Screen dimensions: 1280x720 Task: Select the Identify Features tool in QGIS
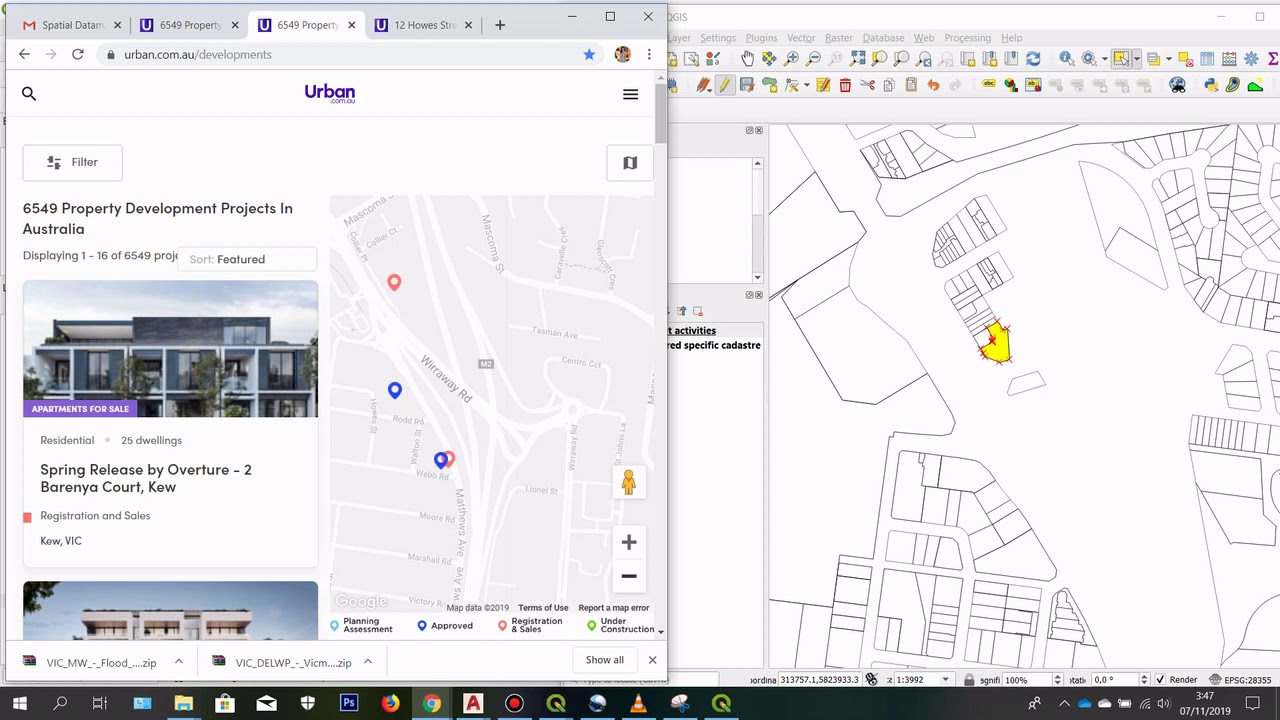coord(1066,59)
